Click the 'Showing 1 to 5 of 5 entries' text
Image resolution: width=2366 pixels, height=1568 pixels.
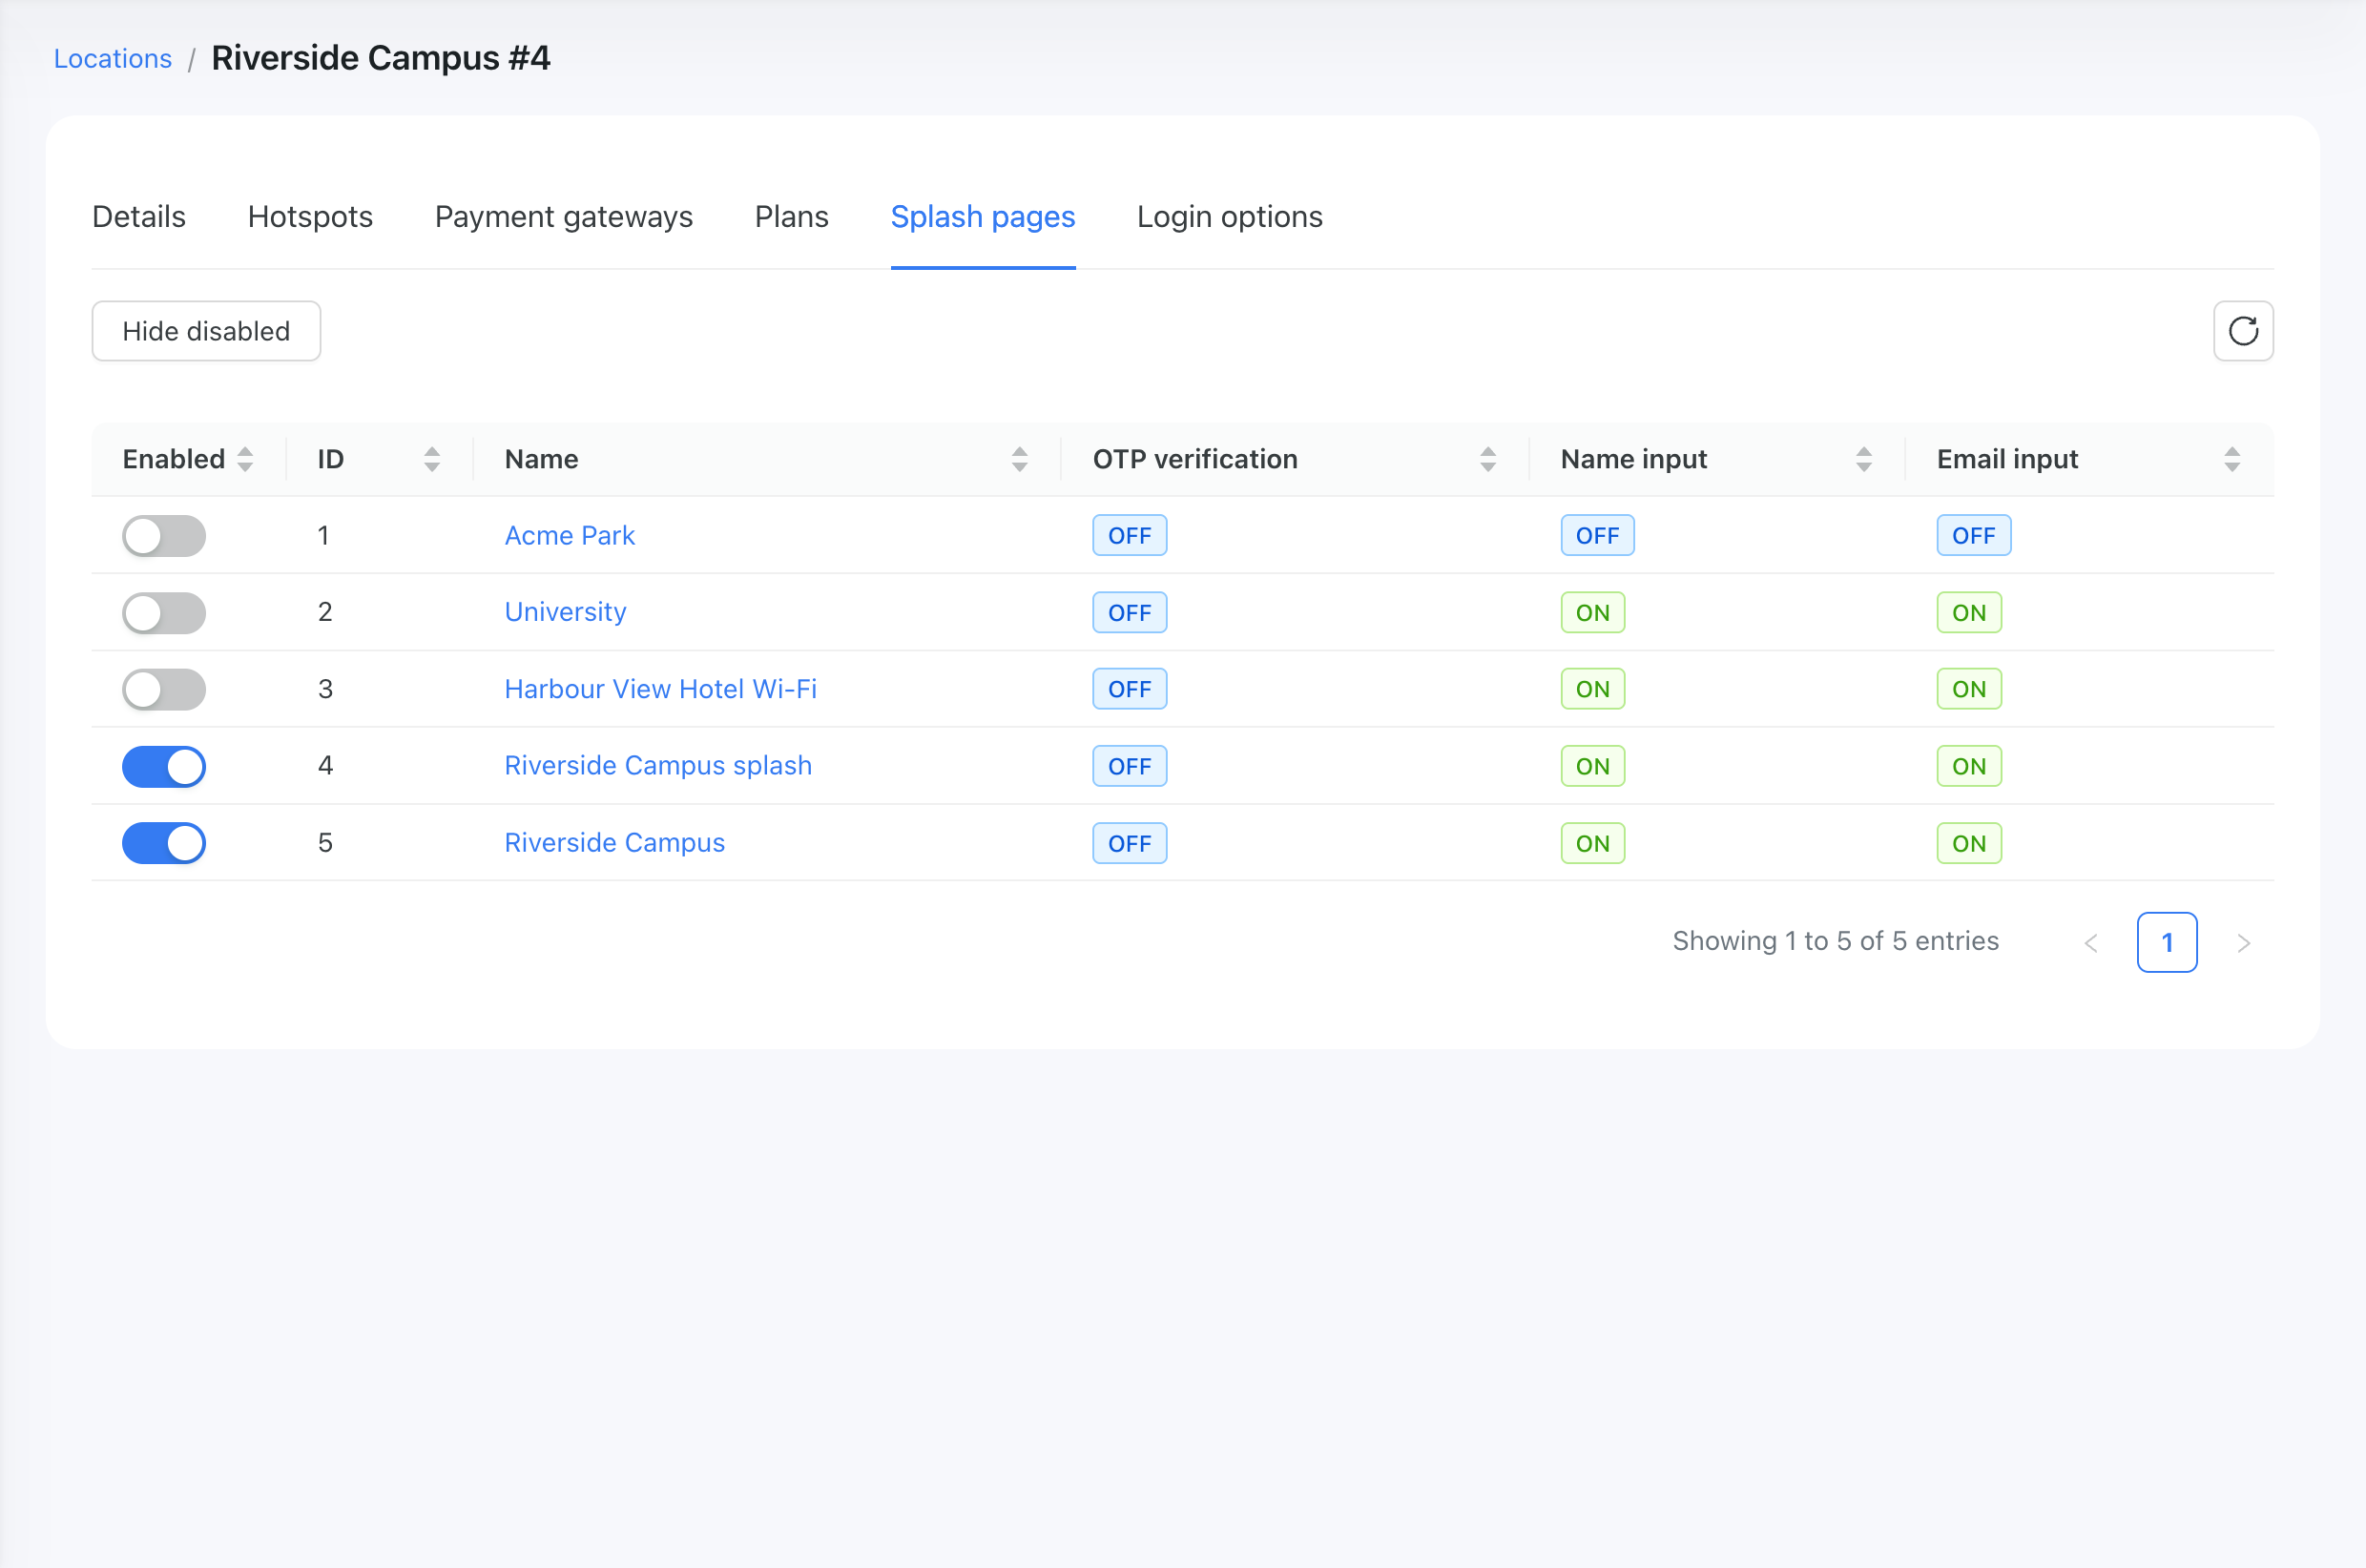[1835, 942]
